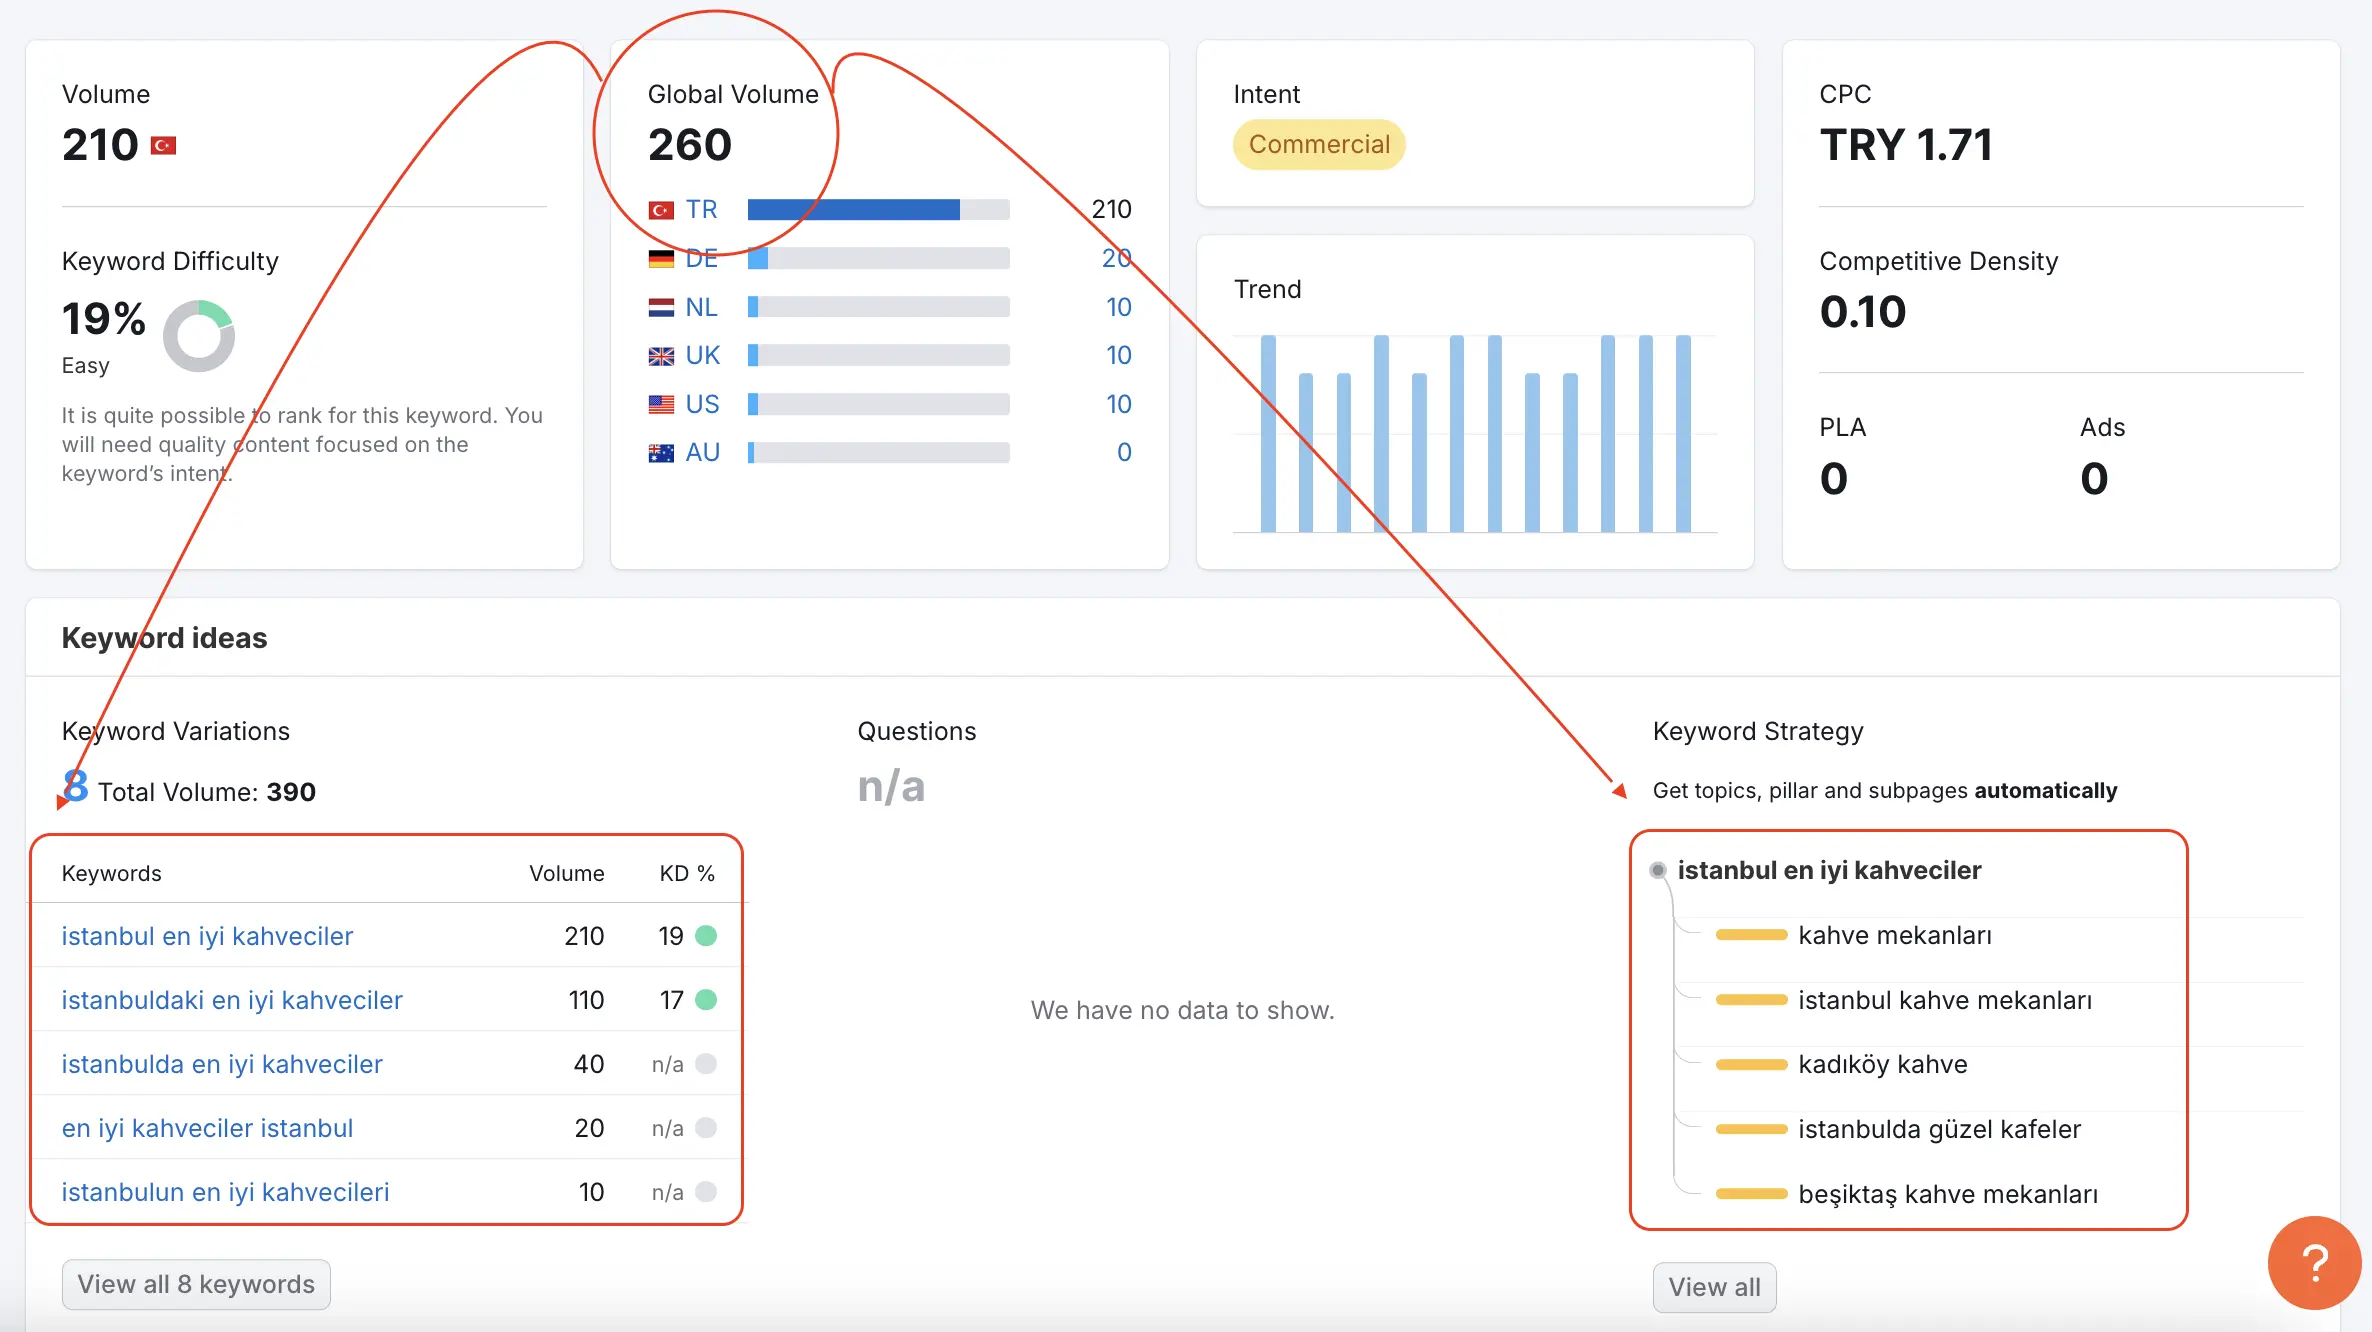The image size is (2372, 1332).
Task: Click green KD dot for istanbul en iyi kahveciler
Action: tap(706, 936)
